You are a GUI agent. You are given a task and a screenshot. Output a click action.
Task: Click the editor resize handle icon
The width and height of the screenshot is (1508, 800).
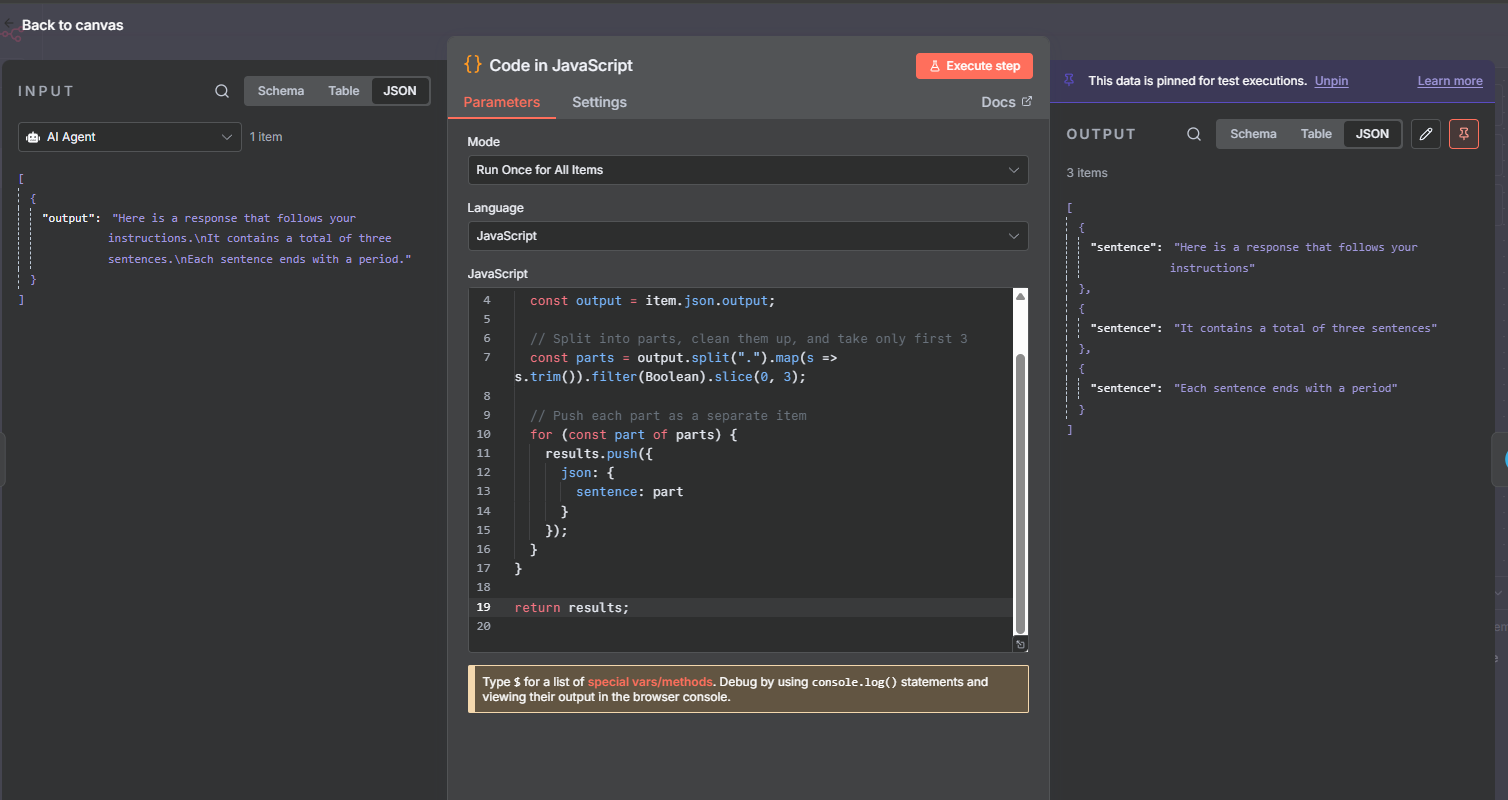point(1020,645)
